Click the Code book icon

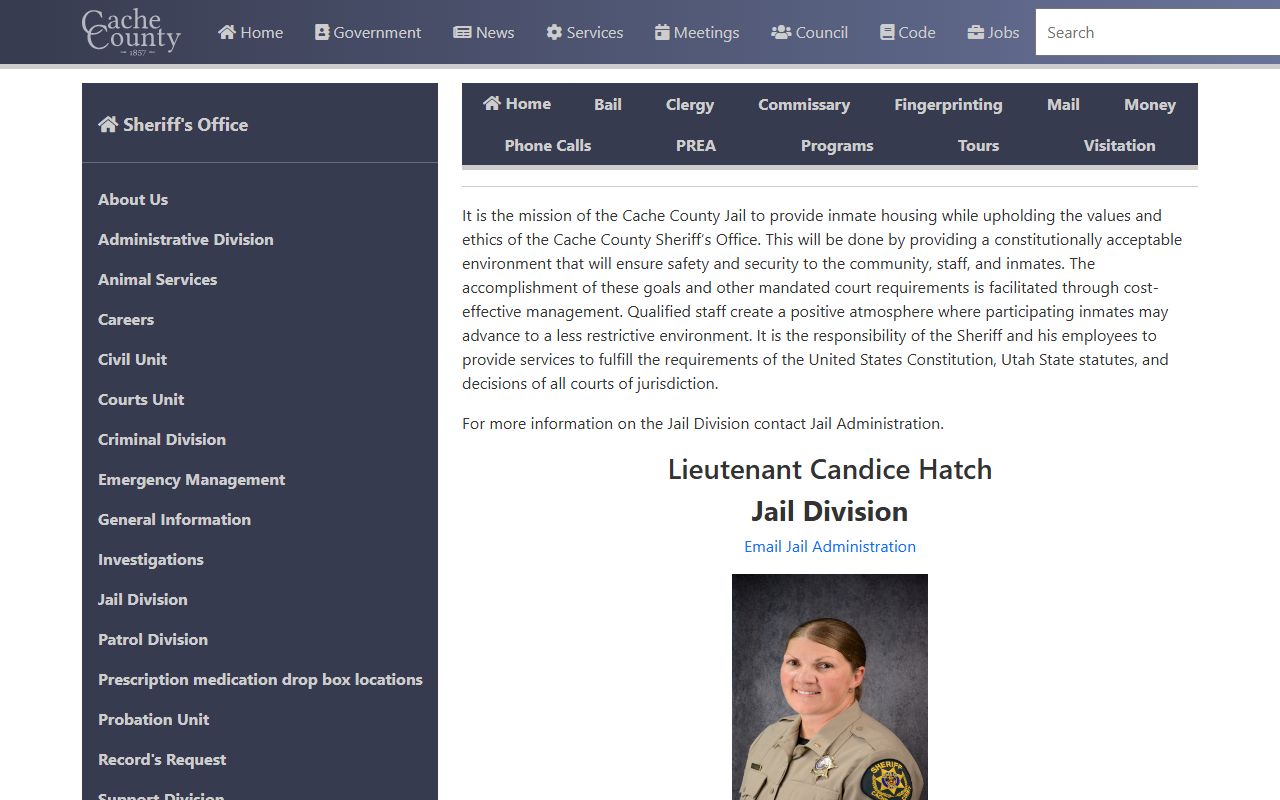(887, 32)
